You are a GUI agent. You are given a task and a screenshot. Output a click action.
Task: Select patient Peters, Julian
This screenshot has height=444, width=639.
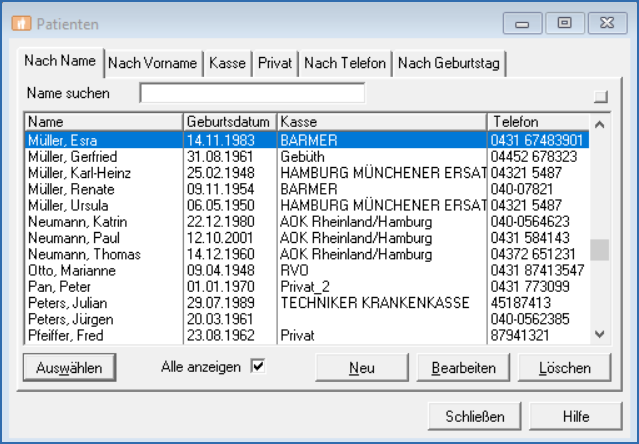(x=307, y=303)
